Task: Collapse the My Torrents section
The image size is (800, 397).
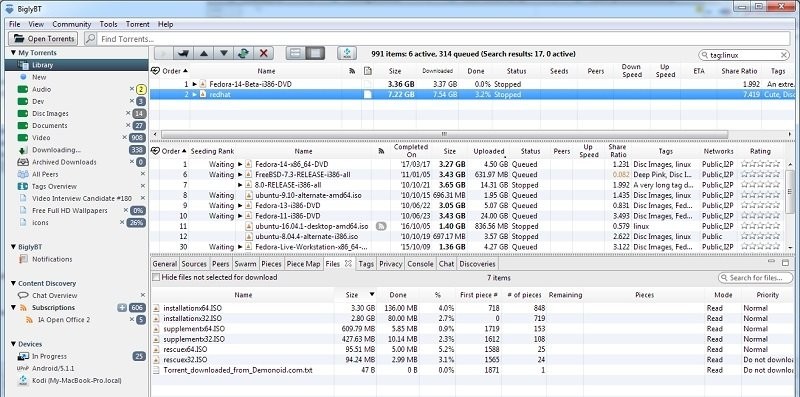Action: 13,53
